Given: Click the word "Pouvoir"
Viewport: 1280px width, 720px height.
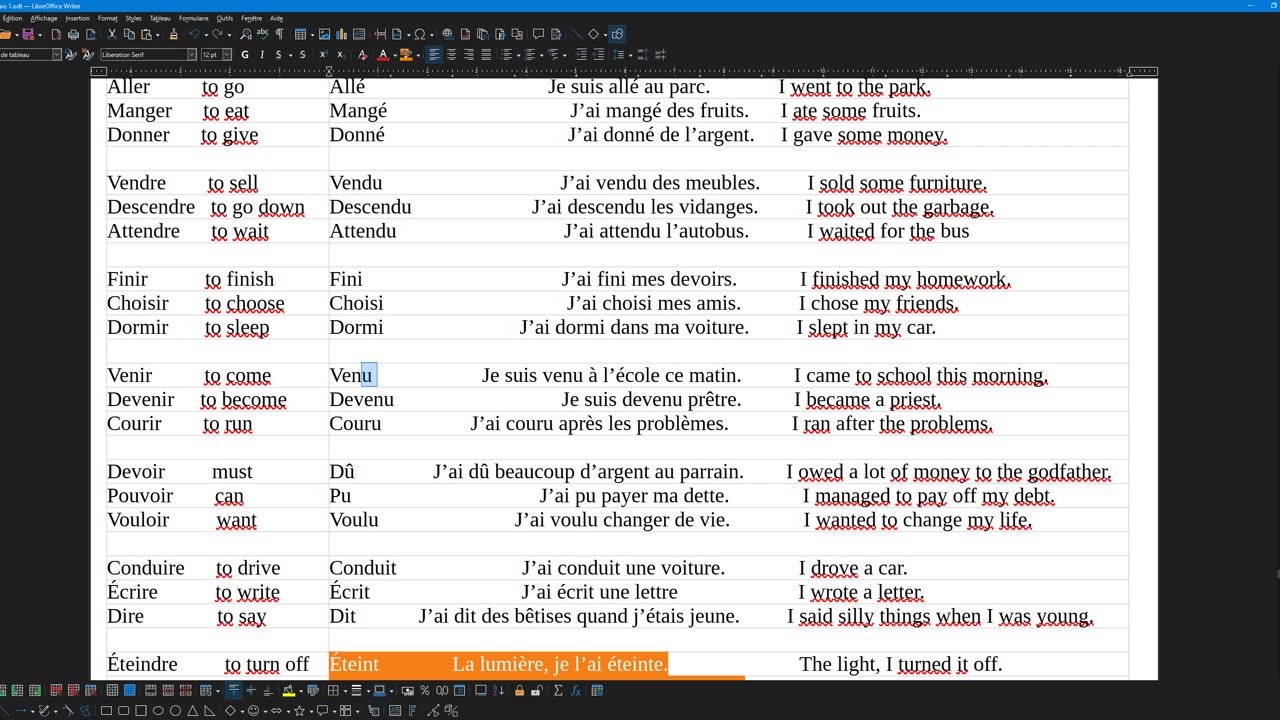Looking at the screenshot, I should point(140,496).
